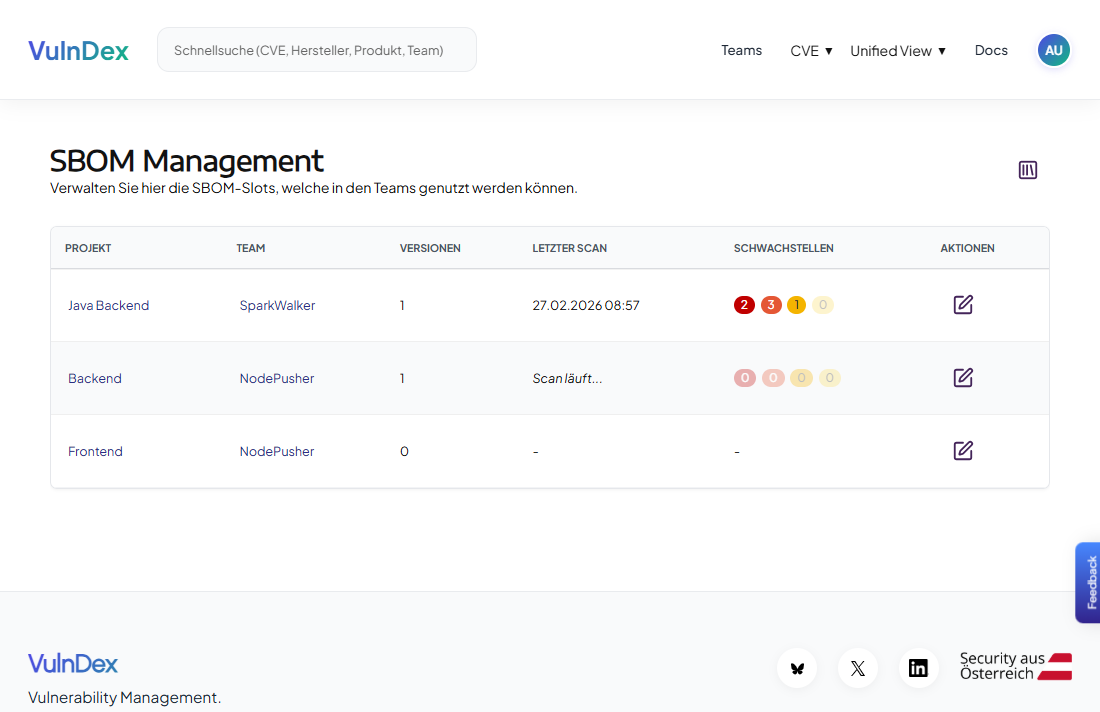Open the X social media icon
The height and width of the screenshot is (712, 1100).
pos(857,668)
